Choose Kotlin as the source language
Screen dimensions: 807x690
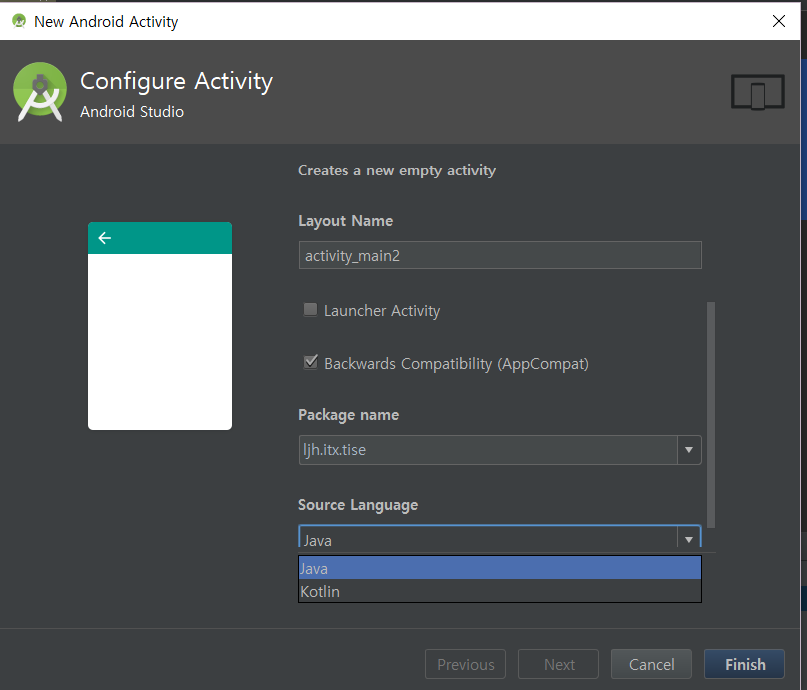[500, 591]
